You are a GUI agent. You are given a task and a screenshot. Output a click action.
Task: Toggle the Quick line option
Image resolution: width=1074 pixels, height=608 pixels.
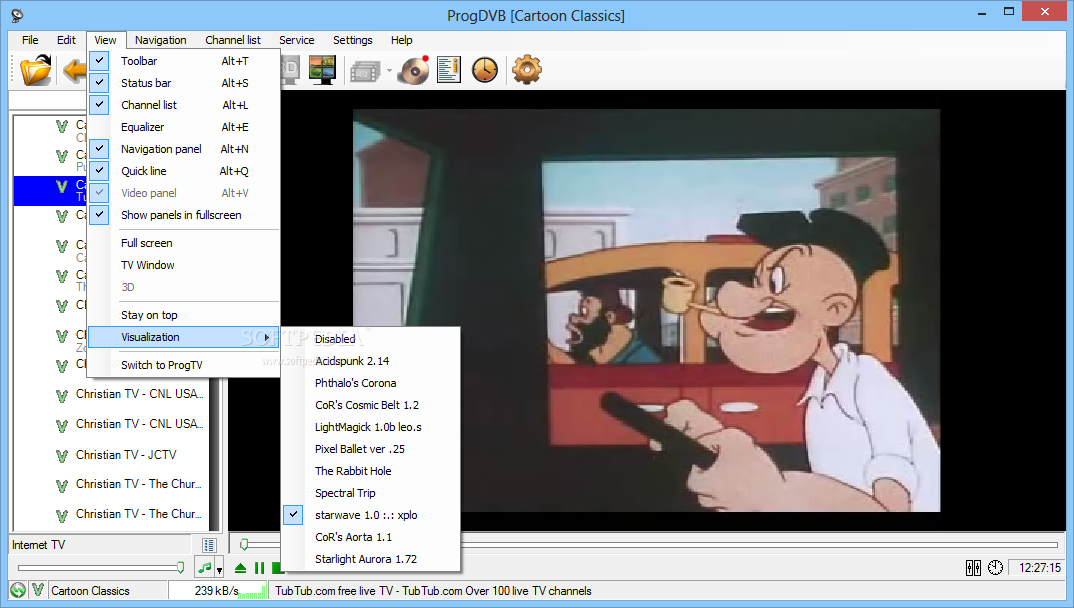[184, 171]
